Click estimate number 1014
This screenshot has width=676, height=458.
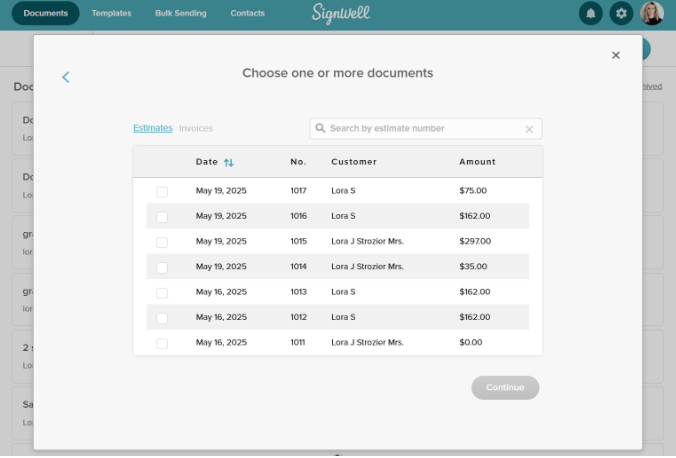(x=298, y=267)
